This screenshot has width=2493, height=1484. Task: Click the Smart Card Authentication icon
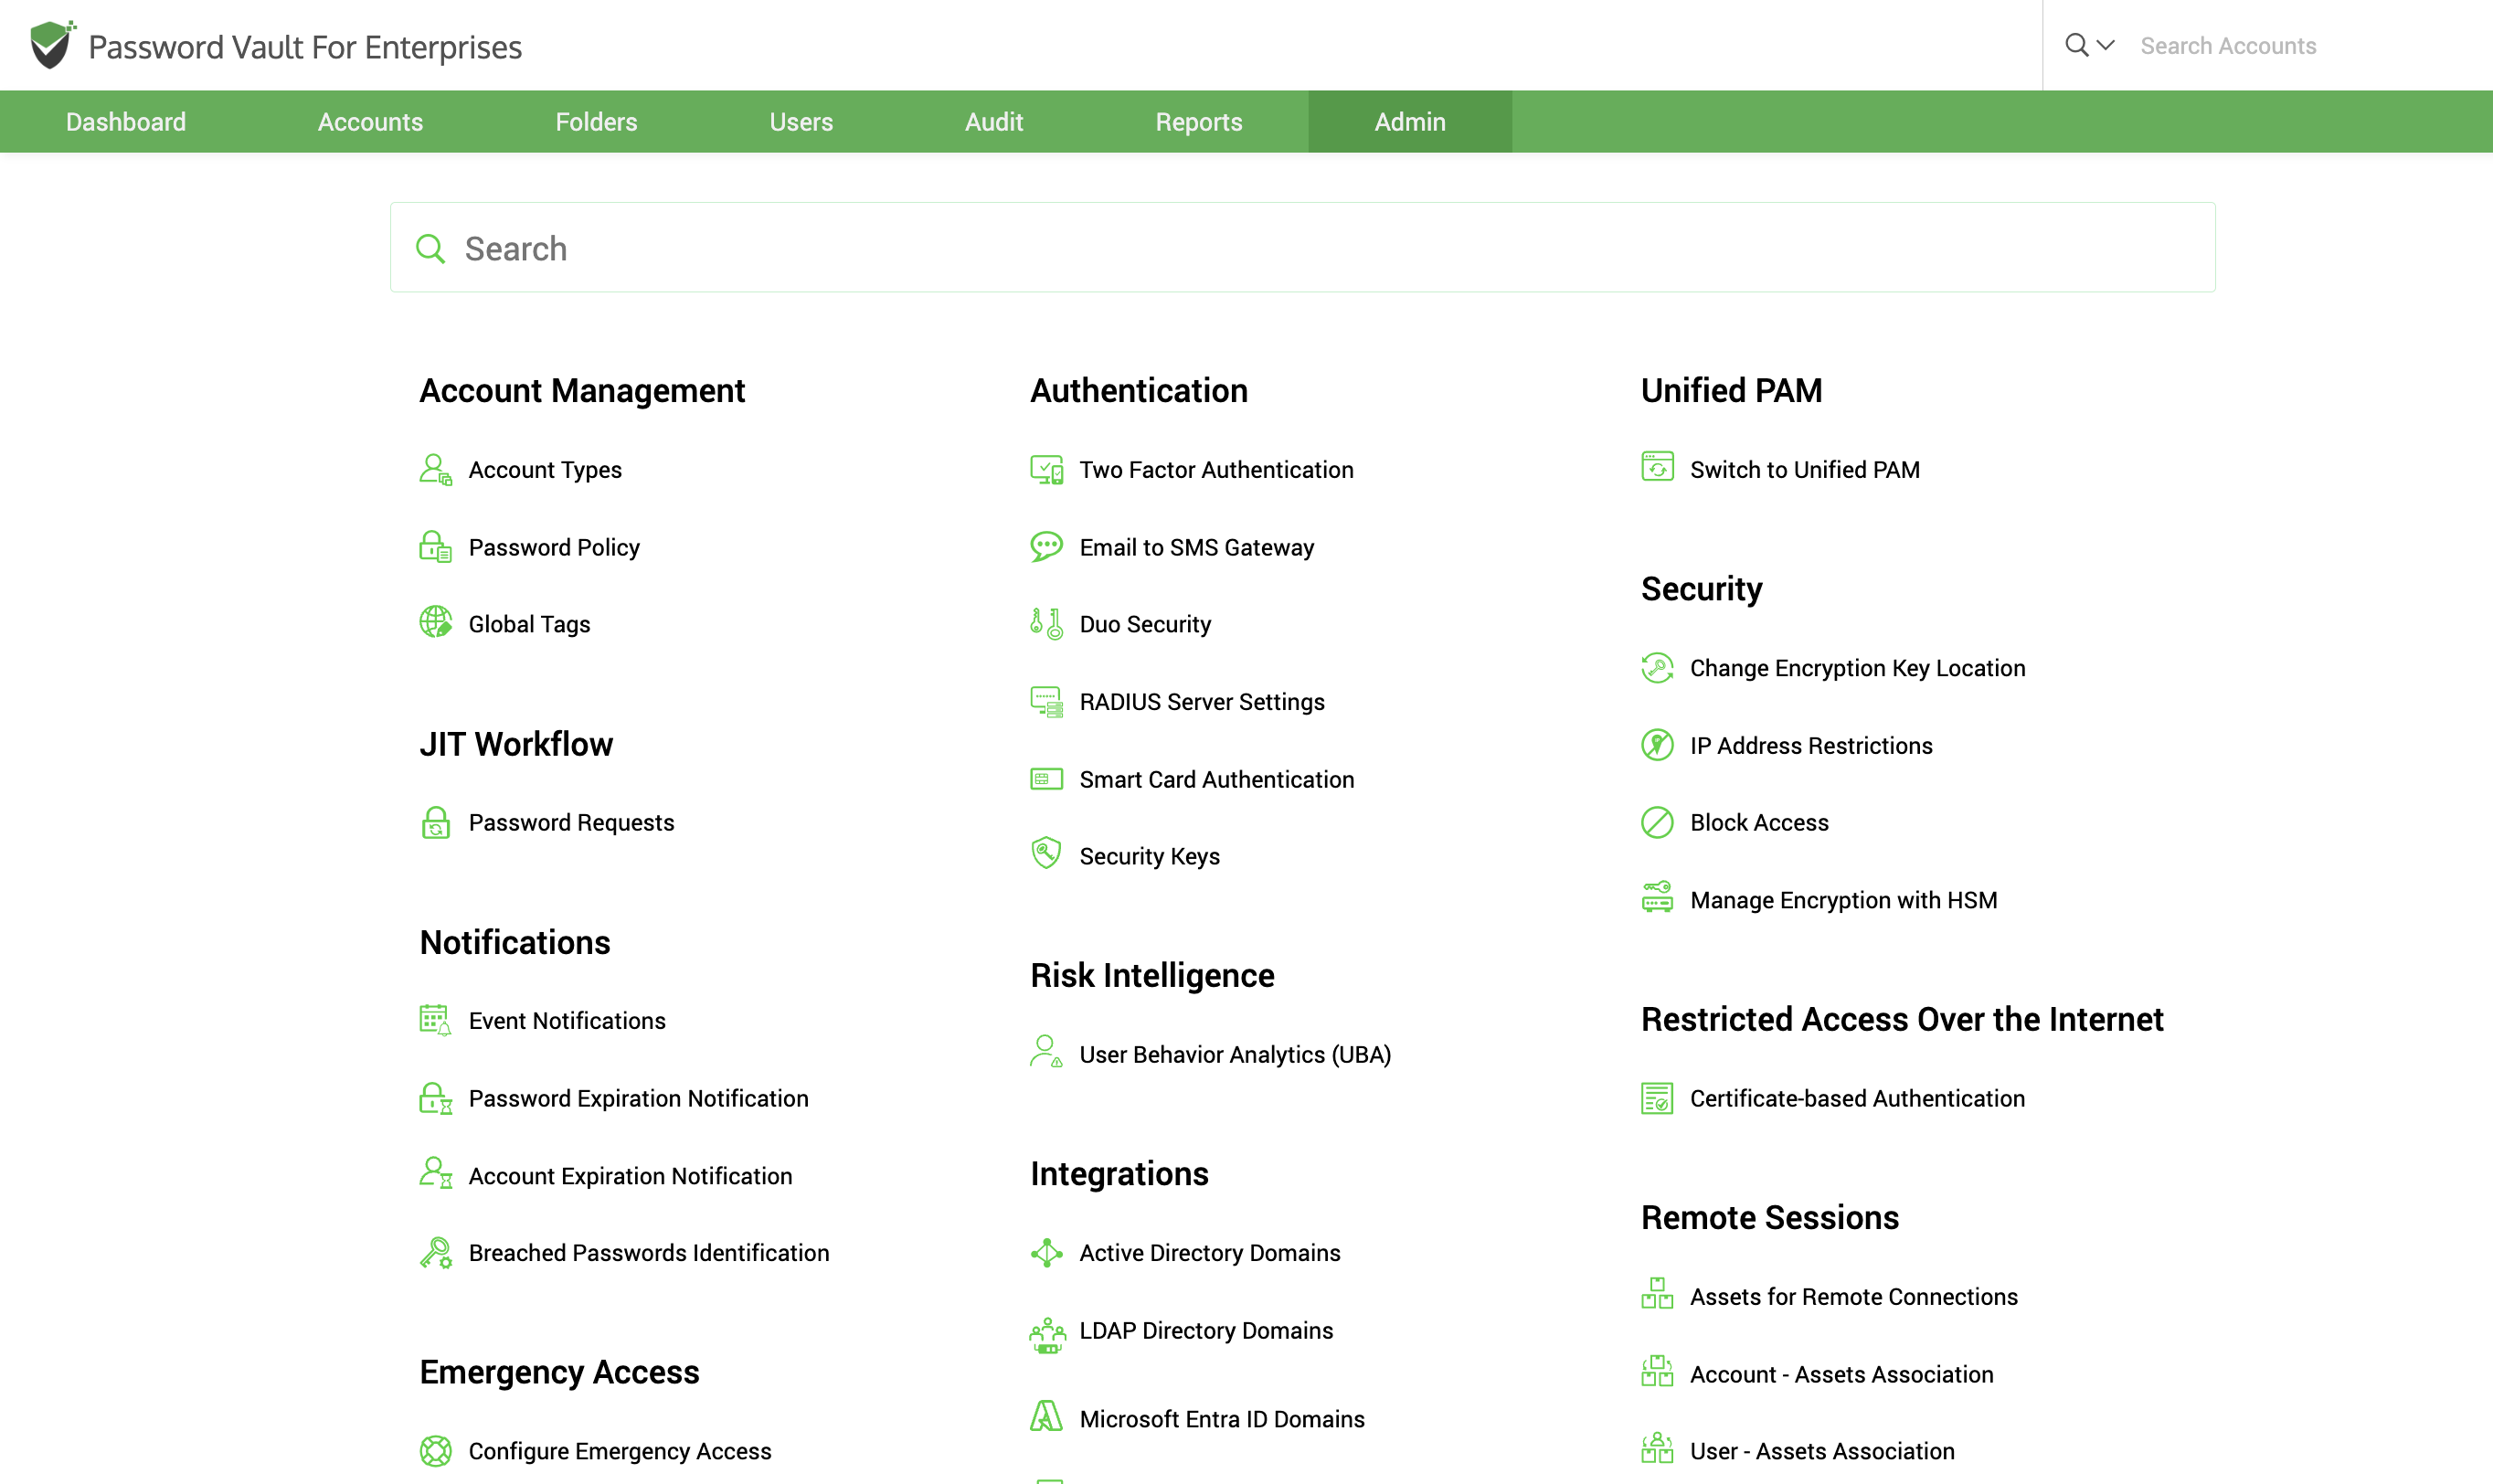point(1046,779)
